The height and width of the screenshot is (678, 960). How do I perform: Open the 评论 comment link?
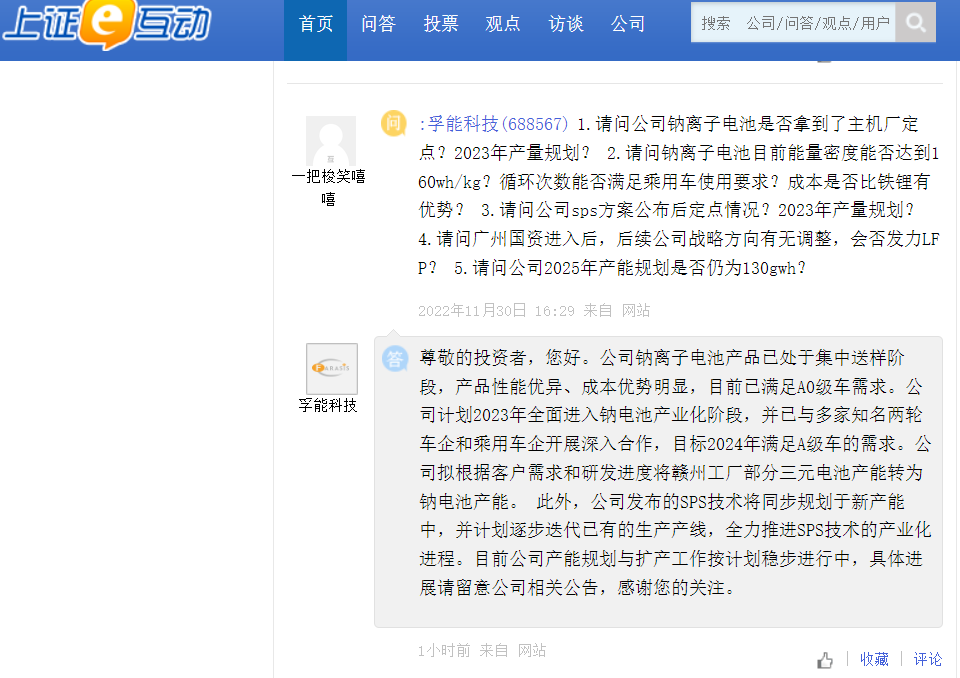click(927, 659)
